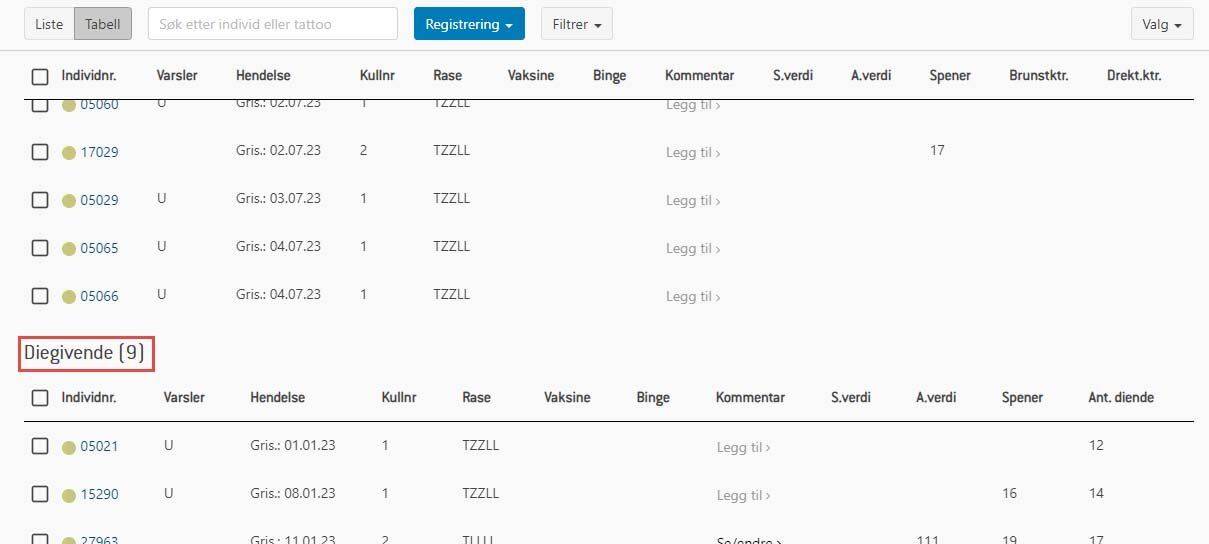The width and height of the screenshot is (1209, 544).
Task: Click status dot beside individ 05021
Action: [x=69, y=447]
